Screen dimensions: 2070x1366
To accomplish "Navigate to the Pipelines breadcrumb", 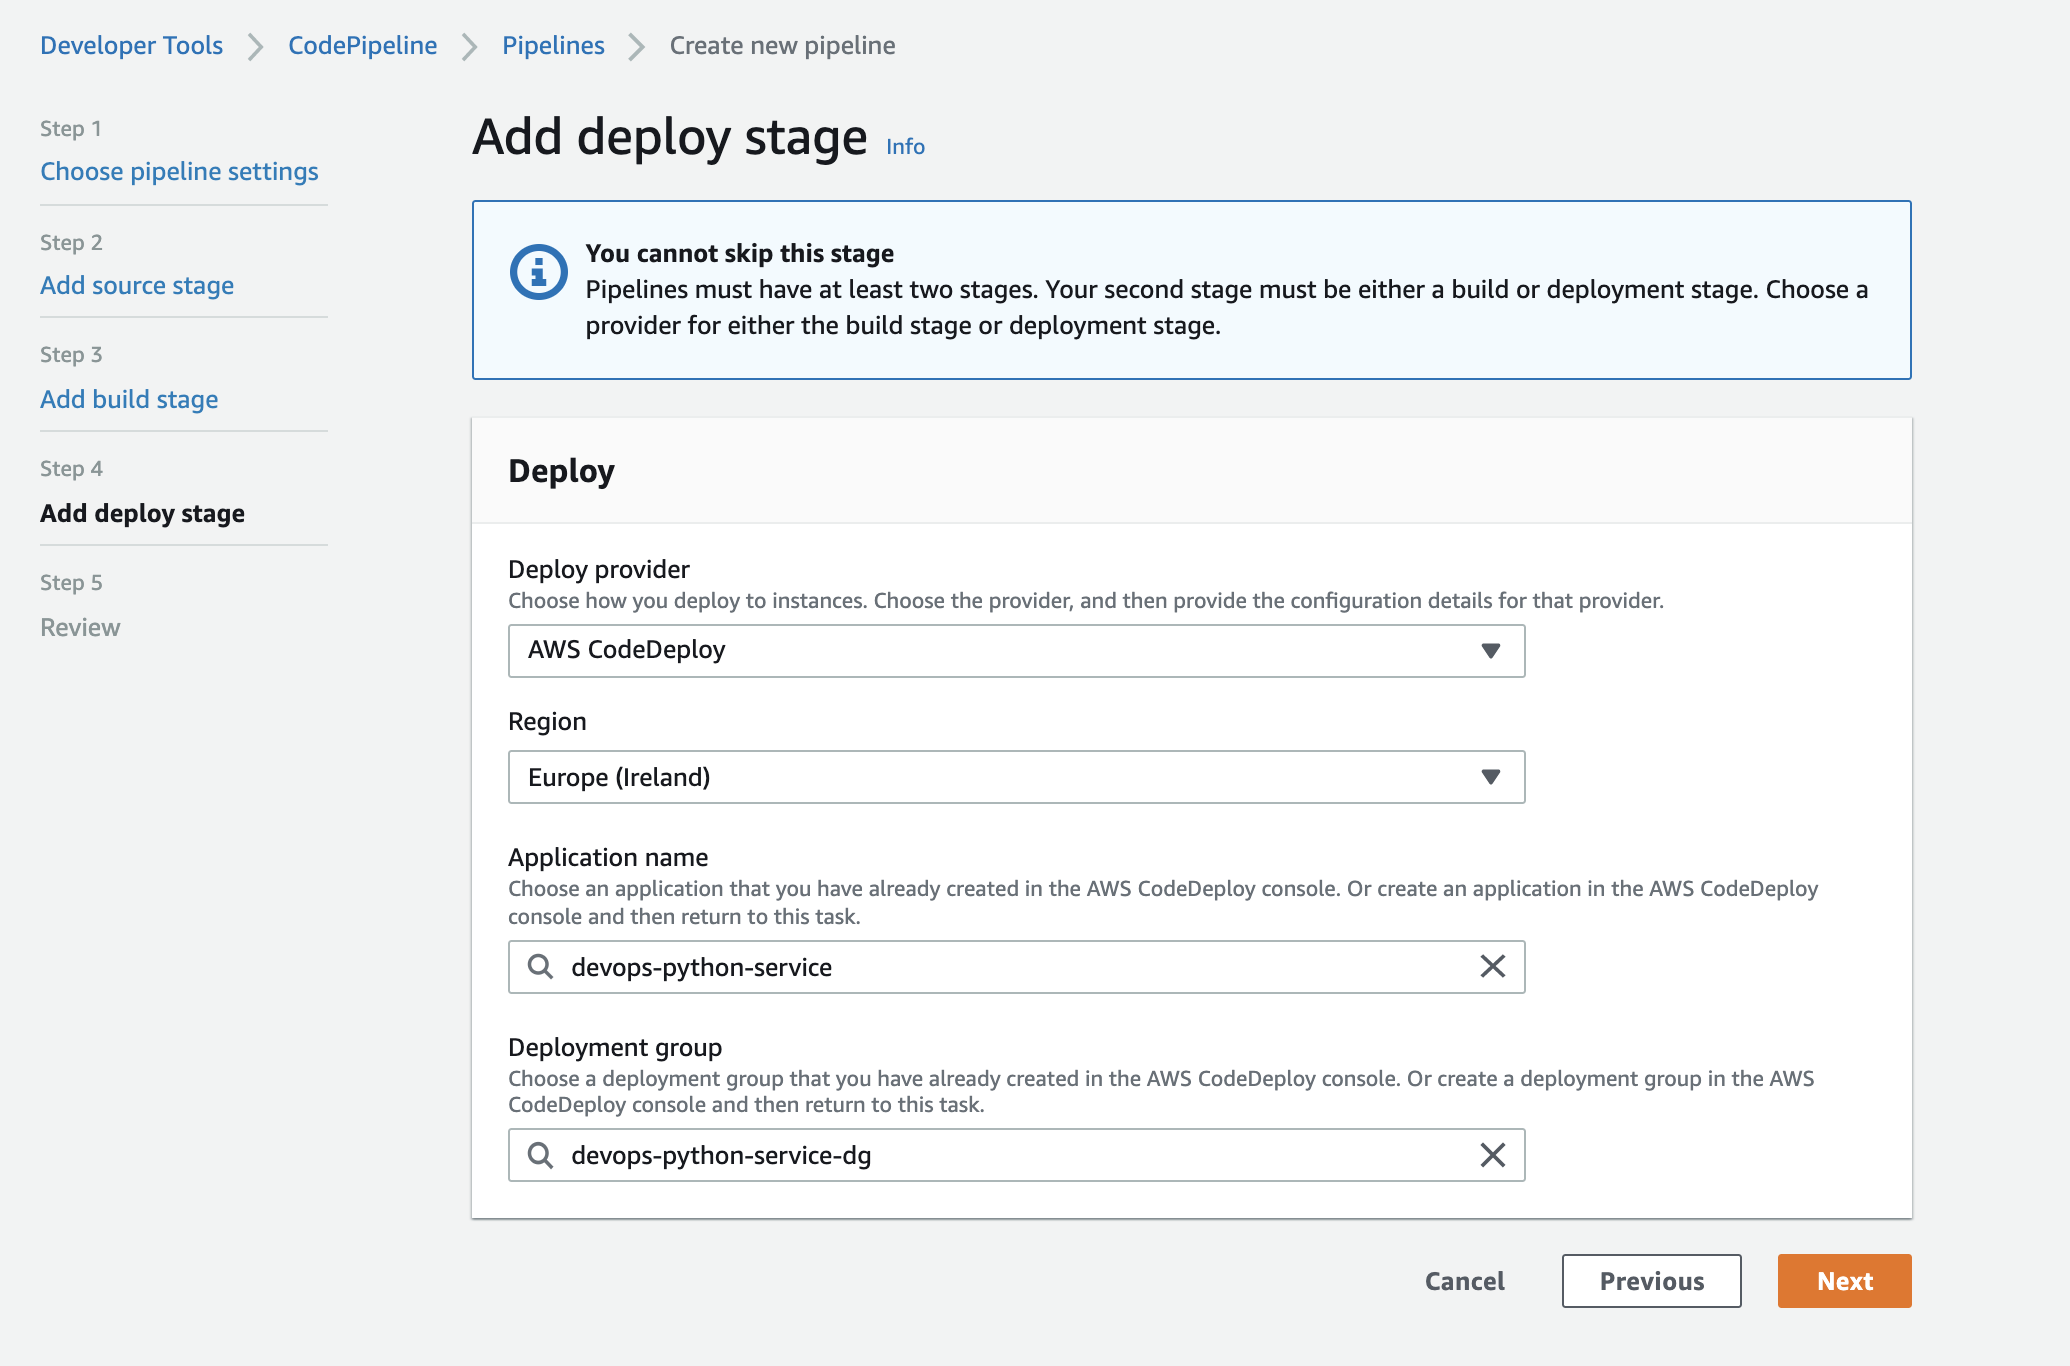I will 553,45.
